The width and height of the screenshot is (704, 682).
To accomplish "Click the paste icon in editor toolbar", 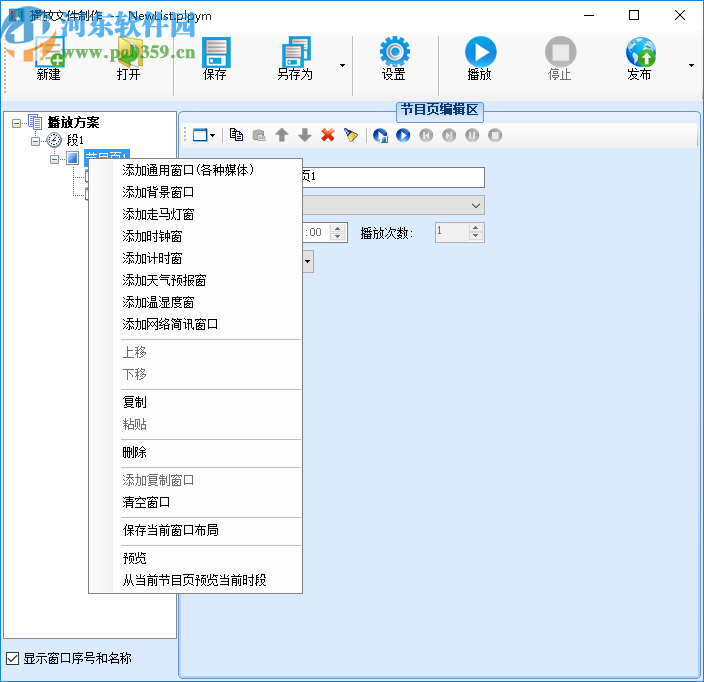I will pyautogui.click(x=259, y=135).
